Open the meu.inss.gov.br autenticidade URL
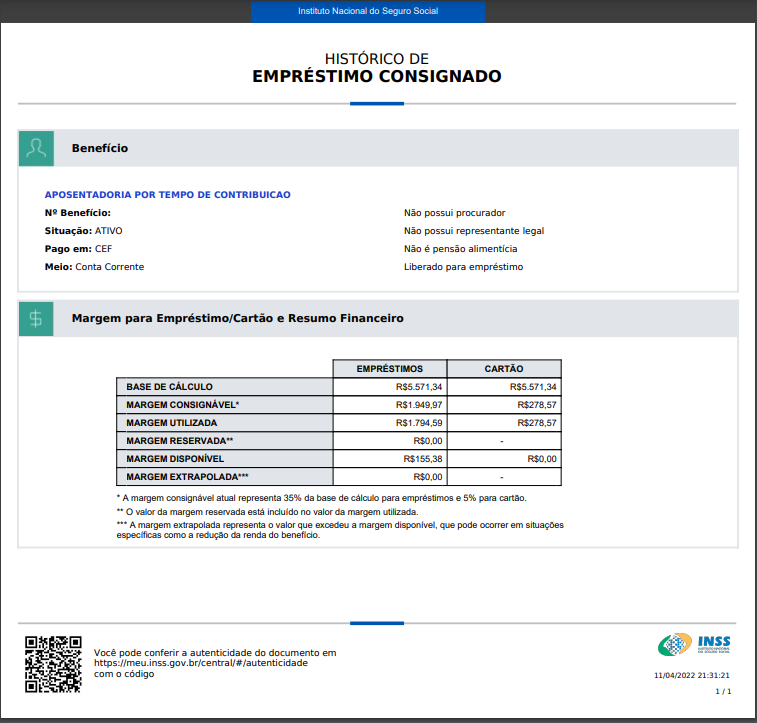The height and width of the screenshot is (723, 757). [200, 663]
